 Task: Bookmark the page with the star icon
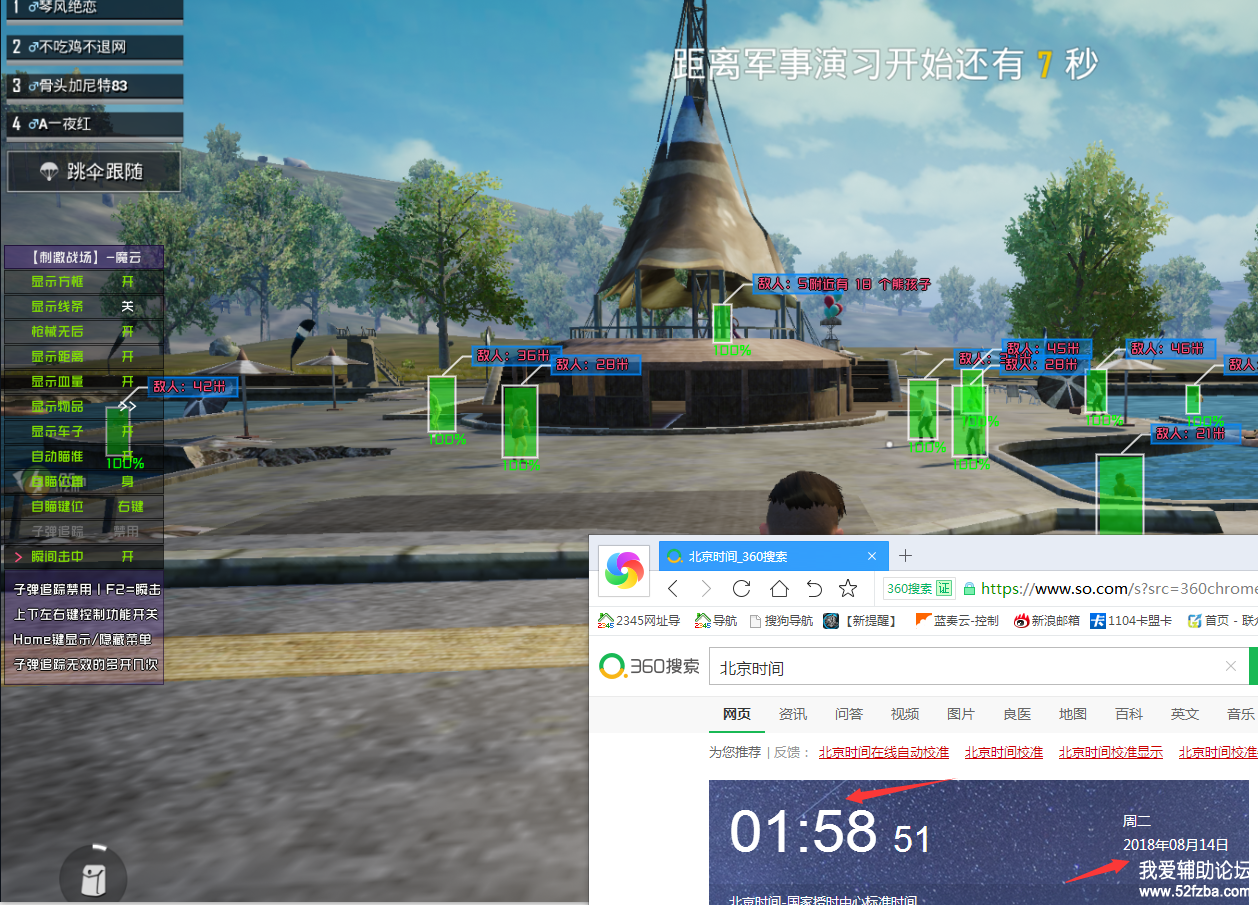tap(848, 588)
